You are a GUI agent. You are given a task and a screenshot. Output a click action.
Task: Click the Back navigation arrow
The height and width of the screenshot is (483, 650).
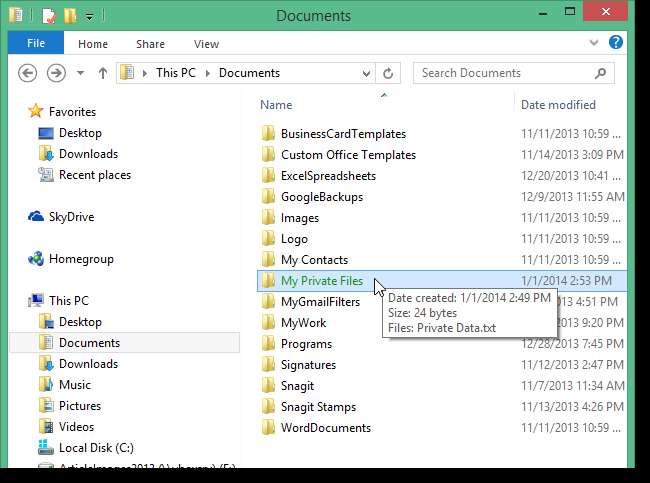coord(27,73)
